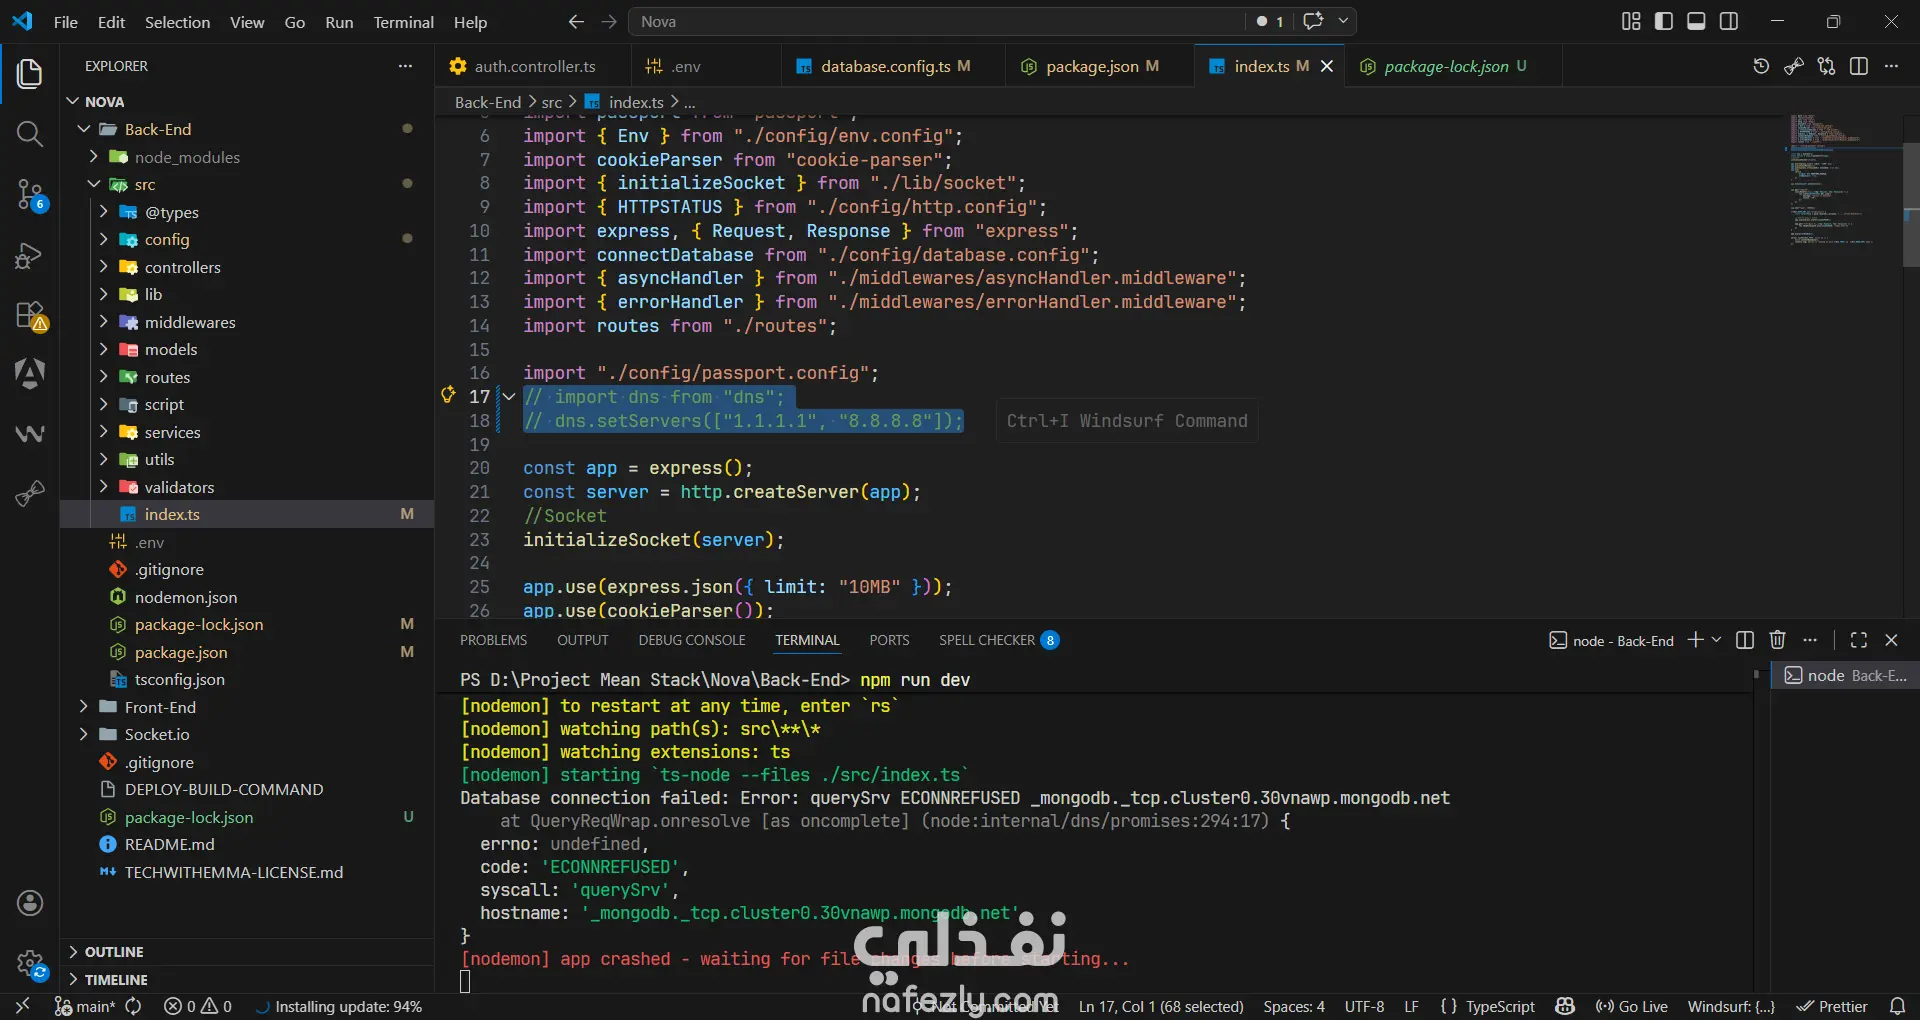Click the code minimap

pyautogui.click(x=1843, y=180)
